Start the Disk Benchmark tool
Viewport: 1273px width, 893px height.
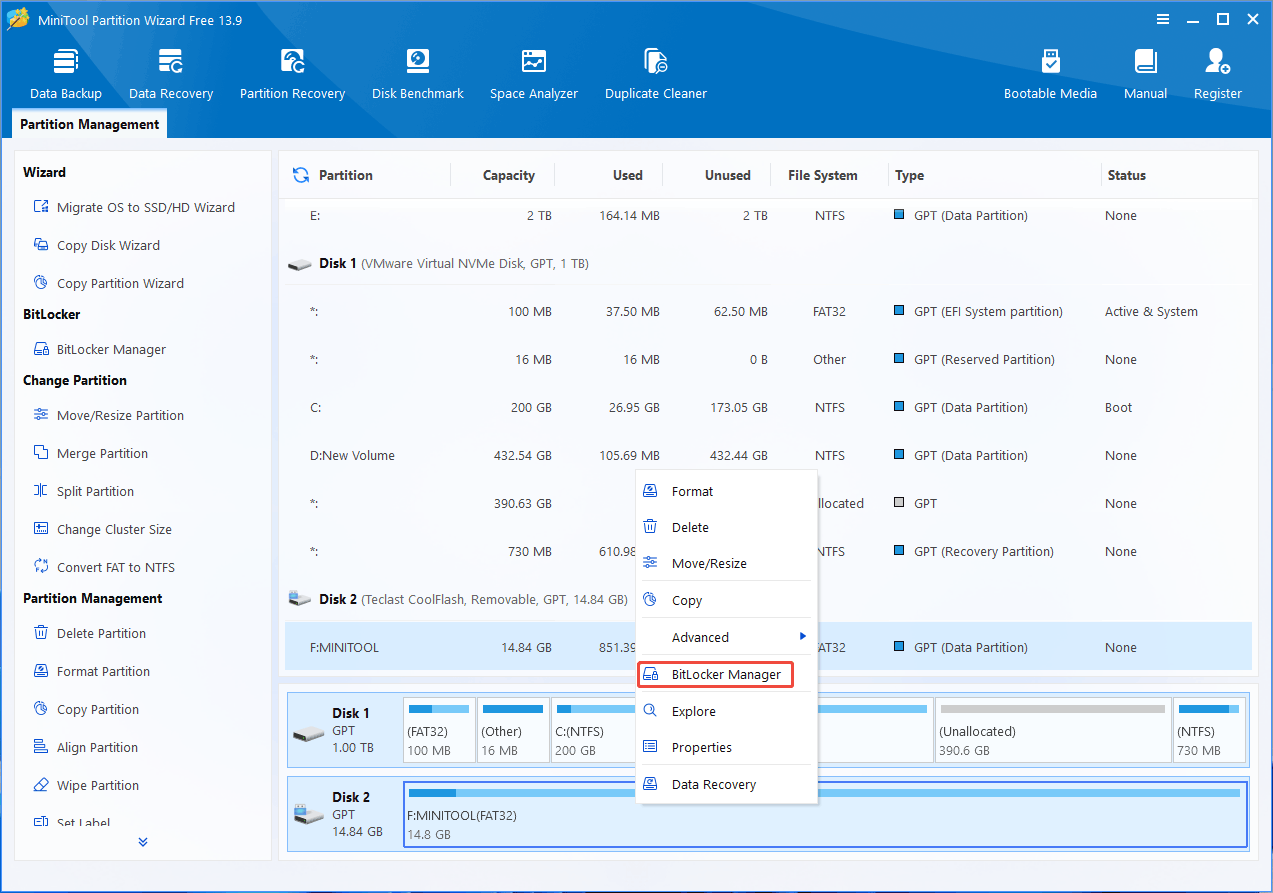click(x=418, y=73)
